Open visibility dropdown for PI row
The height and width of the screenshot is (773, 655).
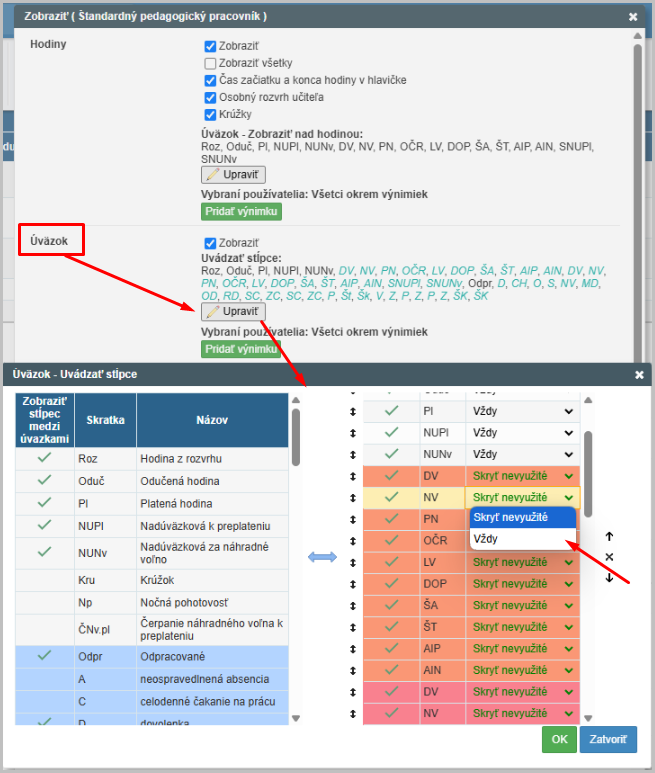point(522,411)
